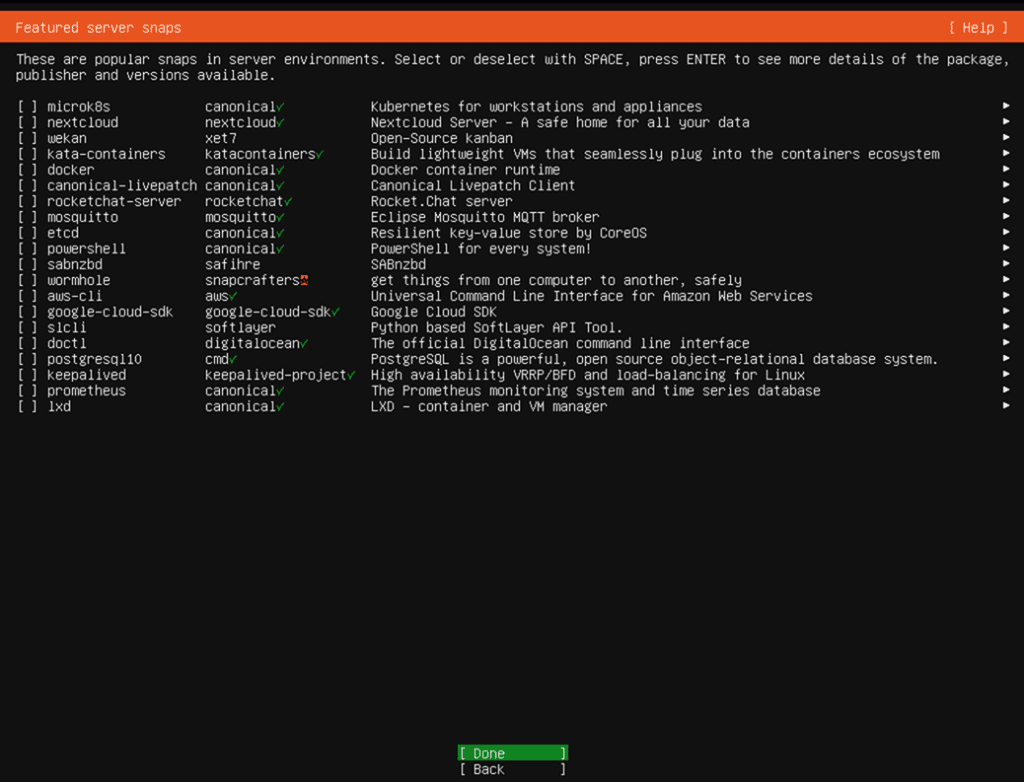Enable the kata-containers checkbox
Screen dimensions: 1024x782
[x=27, y=154]
